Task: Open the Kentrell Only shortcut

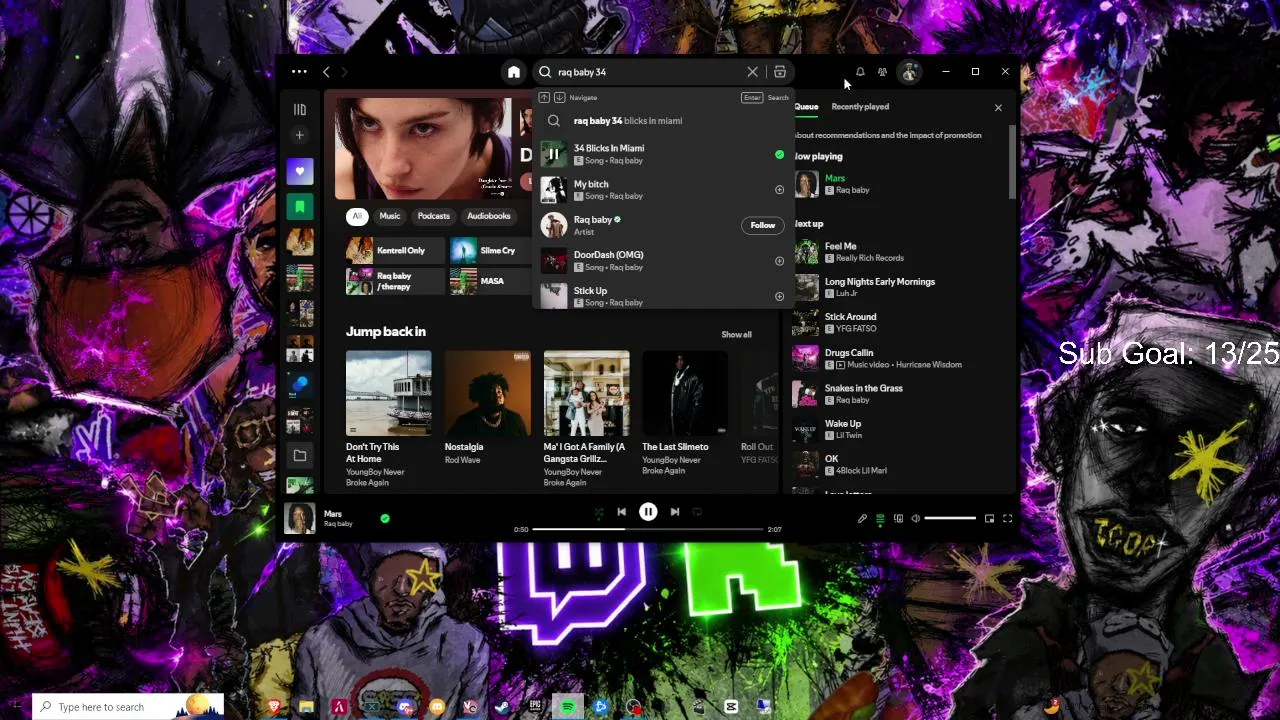Action: [x=395, y=251]
